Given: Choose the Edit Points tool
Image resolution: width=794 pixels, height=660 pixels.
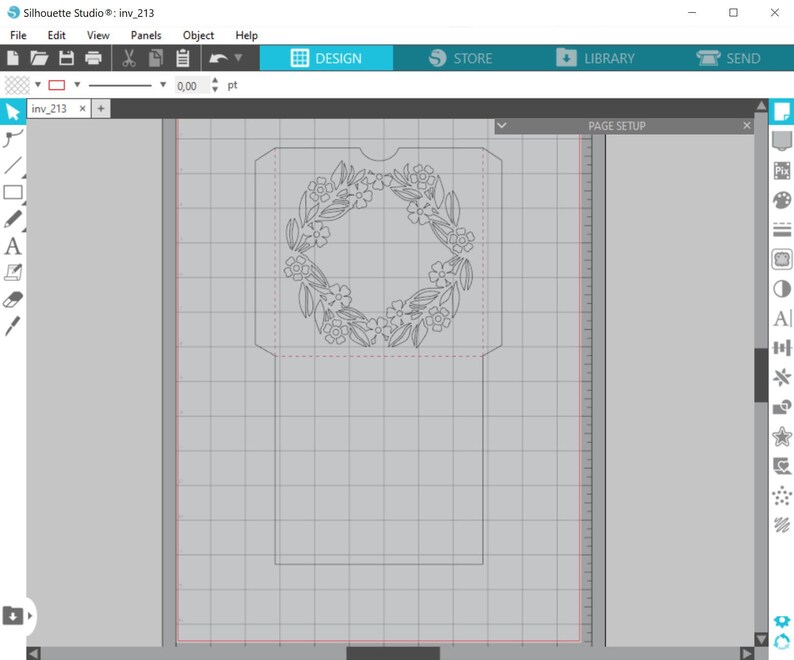Looking at the screenshot, I should click(x=13, y=138).
